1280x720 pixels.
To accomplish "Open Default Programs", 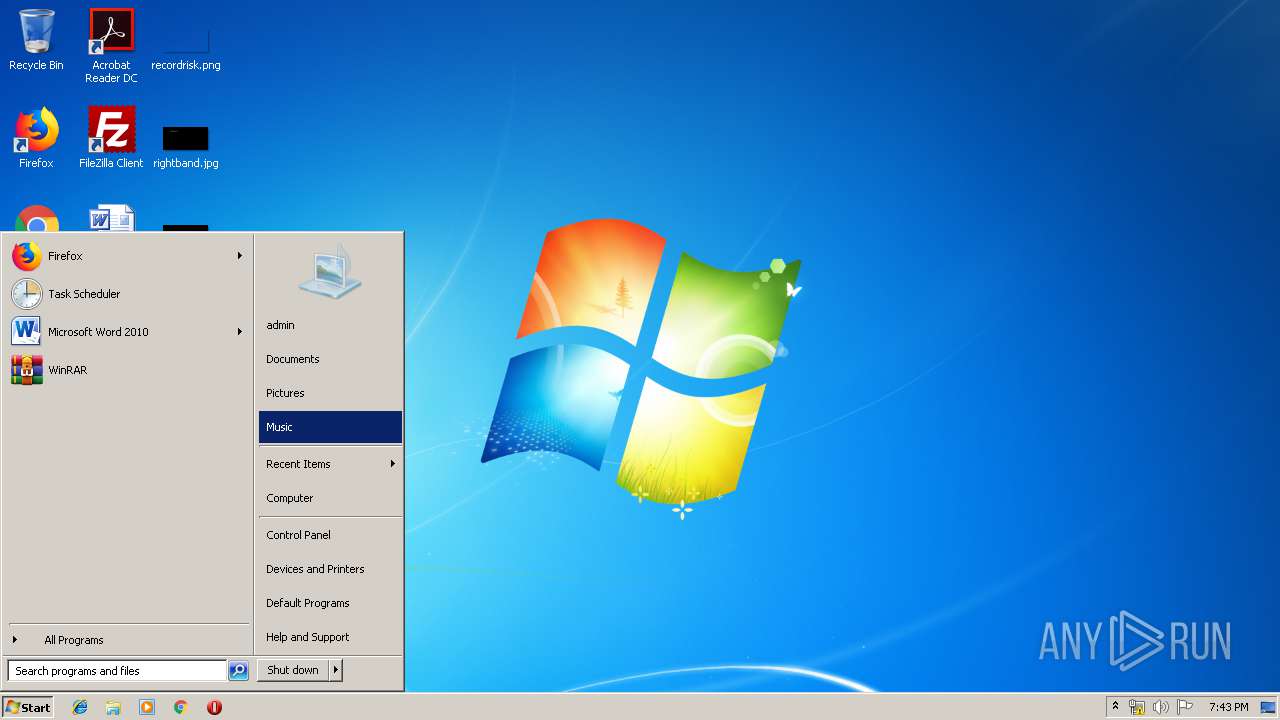I will [x=330, y=603].
